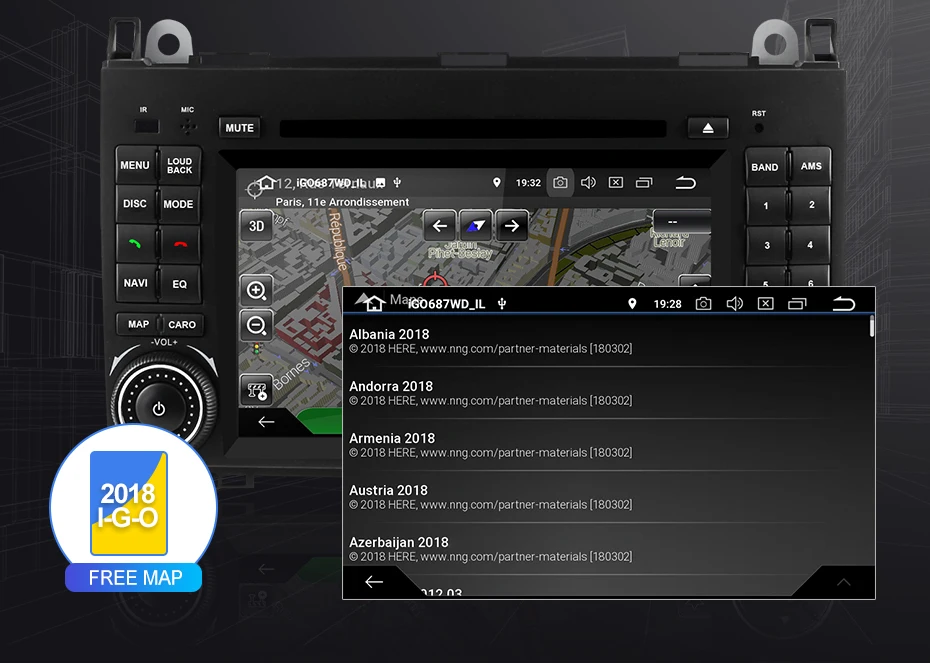Click volume icon in map status bar
Viewport: 930px width, 664px height.
[x=588, y=183]
